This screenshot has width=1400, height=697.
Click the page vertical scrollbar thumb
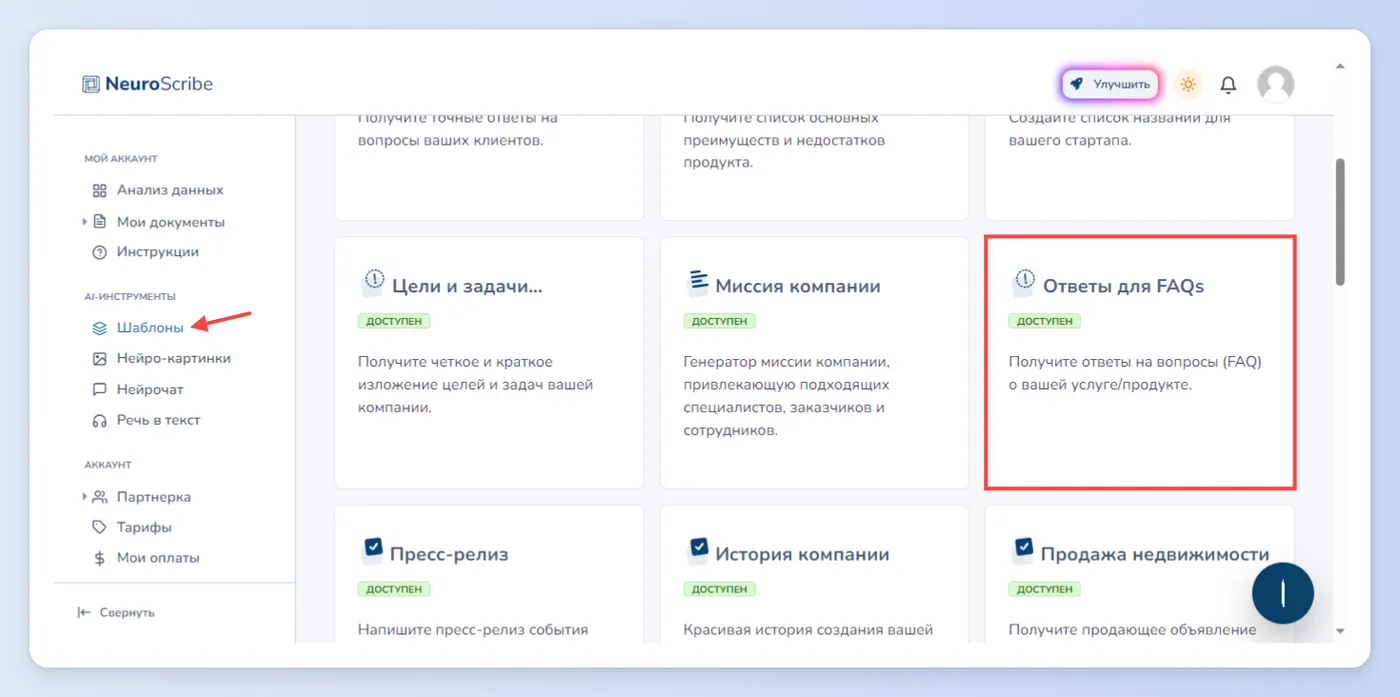point(1340,222)
